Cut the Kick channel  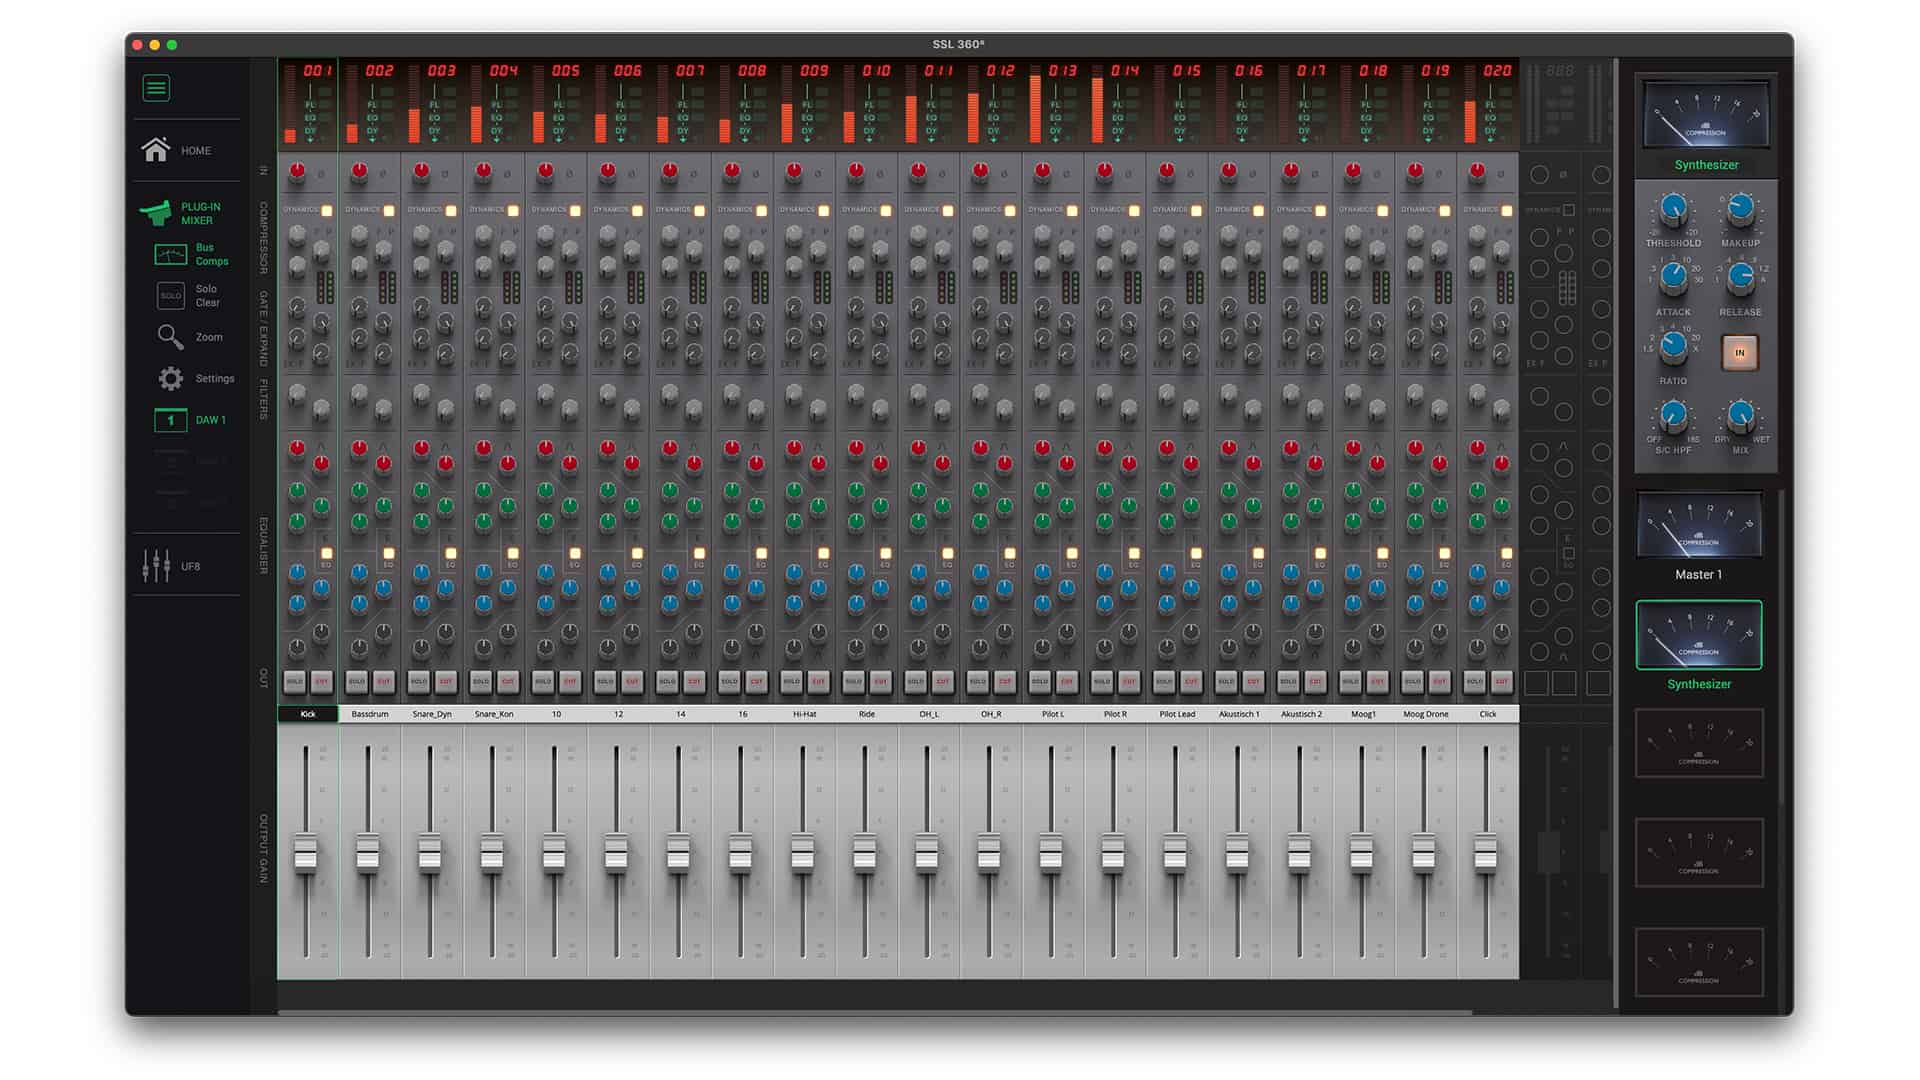point(322,681)
